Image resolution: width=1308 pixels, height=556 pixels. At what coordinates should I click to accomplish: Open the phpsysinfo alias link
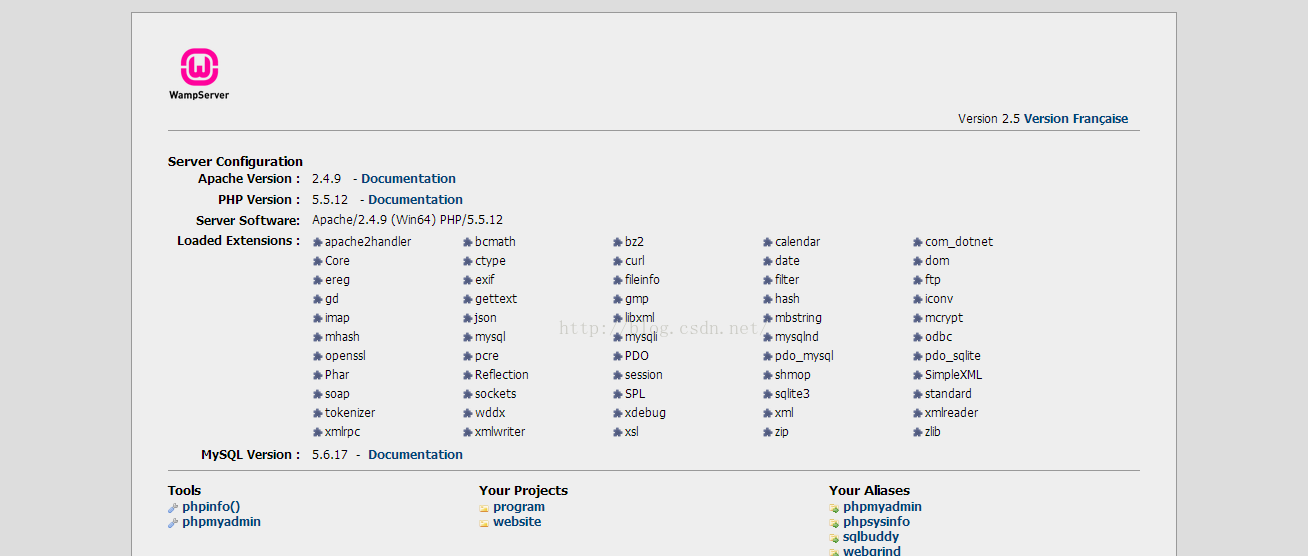click(x=876, y=522)
